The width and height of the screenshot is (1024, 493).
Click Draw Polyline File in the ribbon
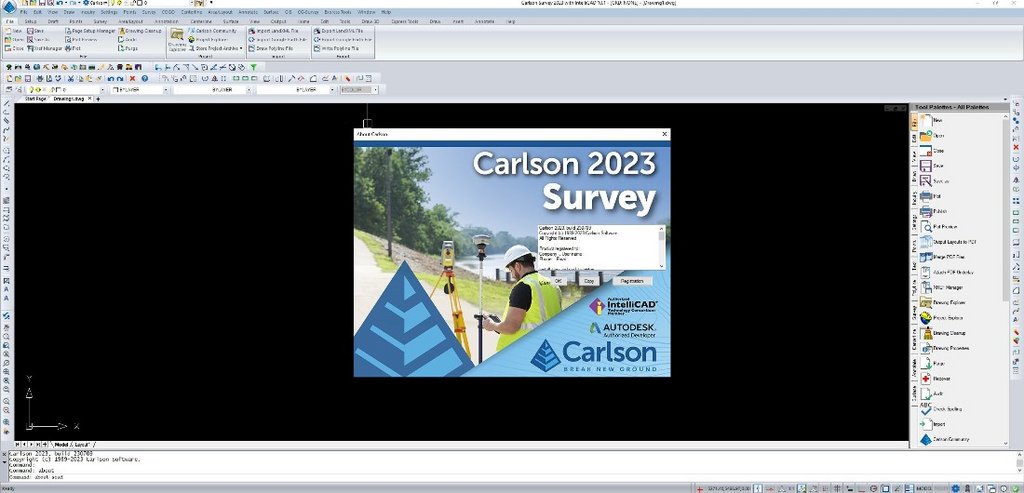point(271,48)
